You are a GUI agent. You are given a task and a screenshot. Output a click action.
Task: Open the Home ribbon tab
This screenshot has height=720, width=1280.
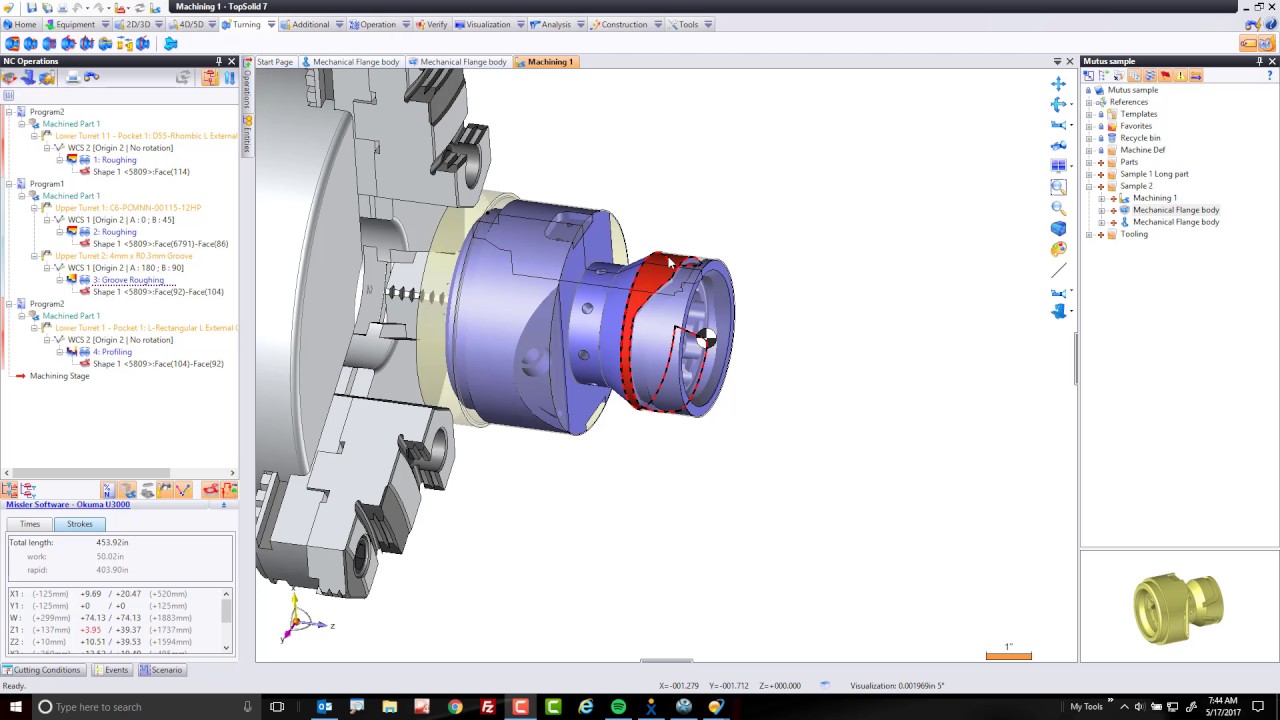pos(20,24)
